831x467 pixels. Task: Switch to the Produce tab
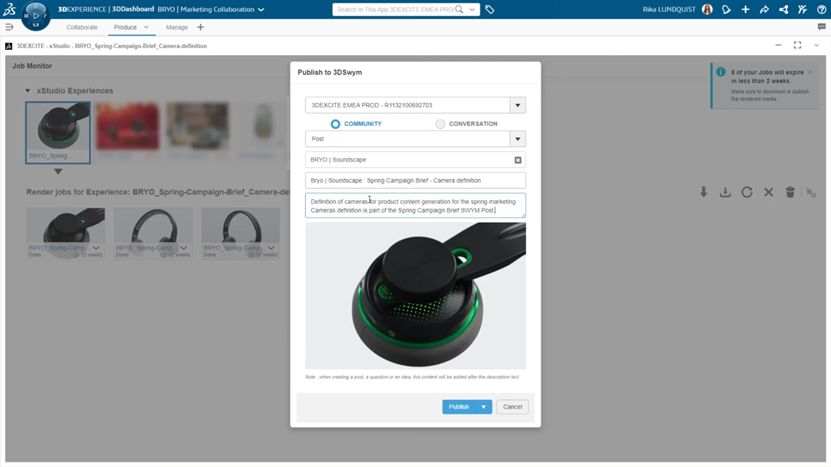pos(125,27)
